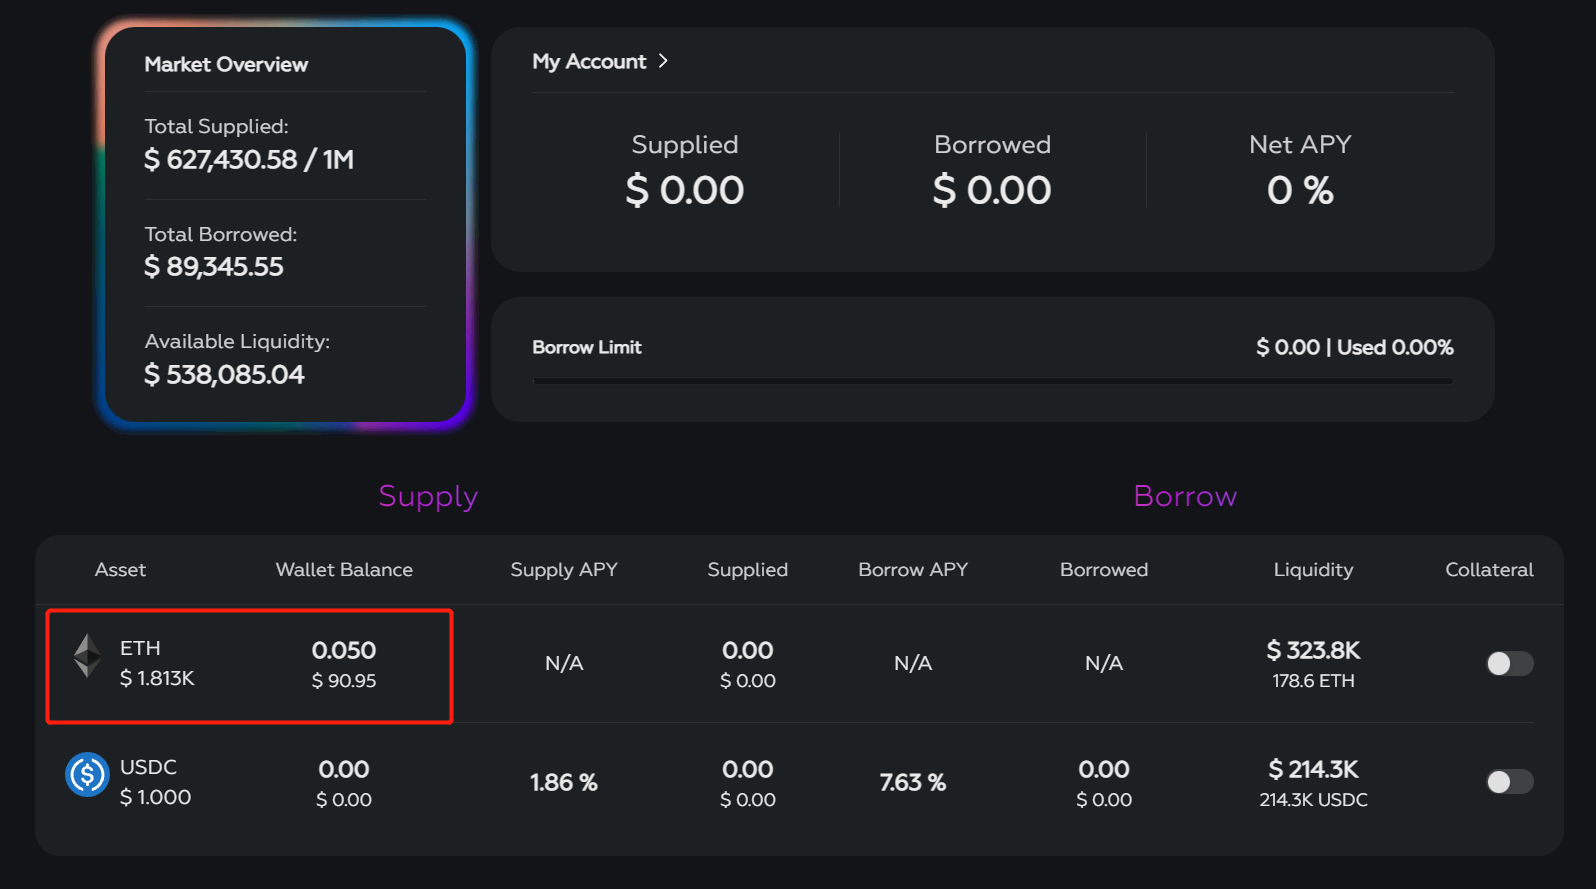Select the Supply section heading
1596x889 pixels.
click(x=428, y=497)
